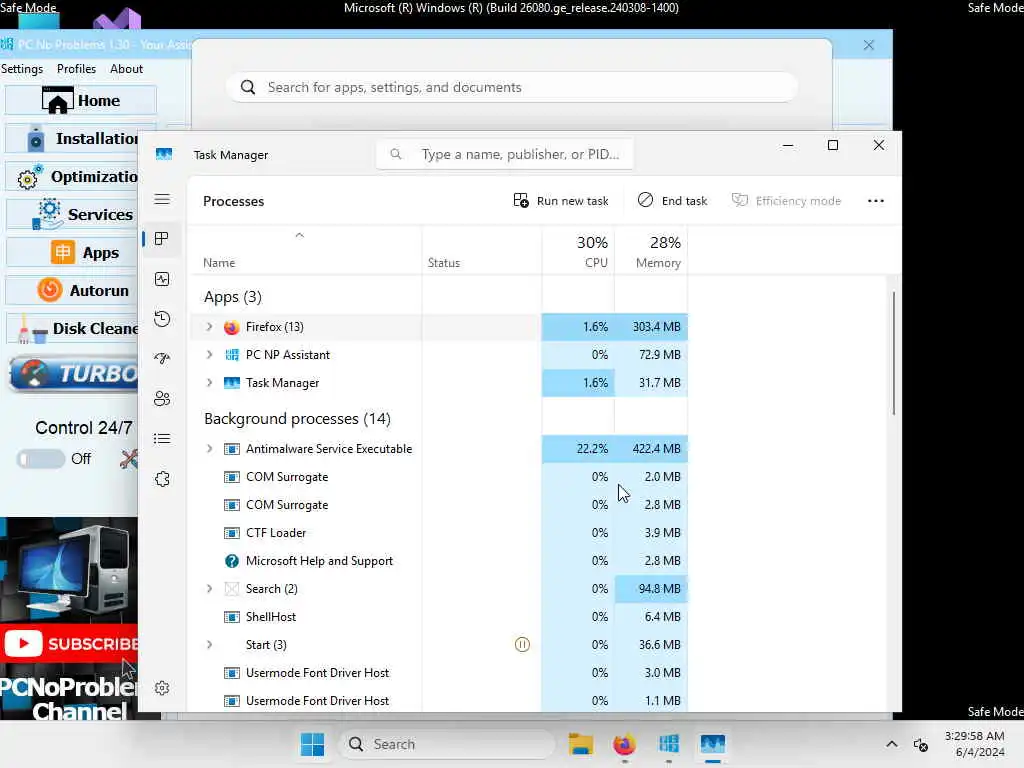Open Services page icon in Task Manager sidebar
The height and width of the screenshot is (768, 1024).
162,479
